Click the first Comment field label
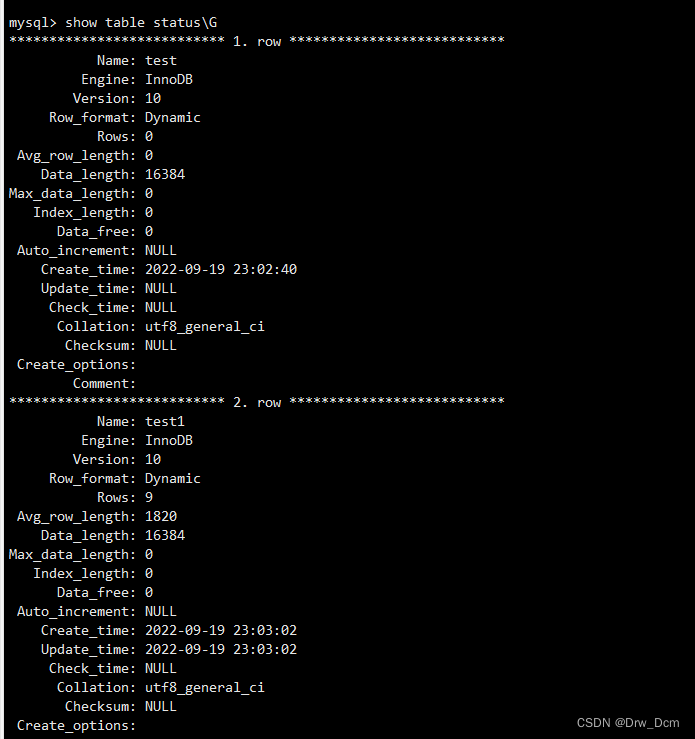The image size is (695, 739). point(104,384)
